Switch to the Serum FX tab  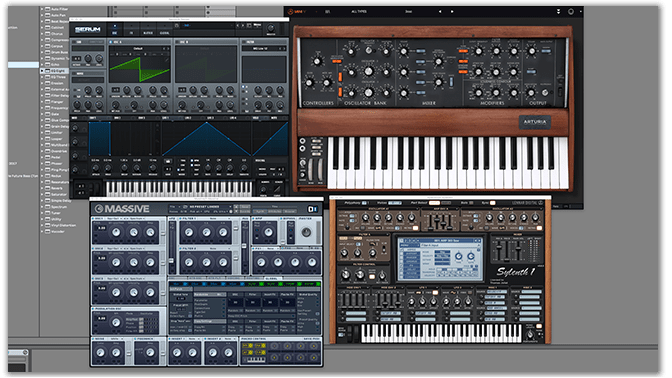[x=131, y=33]
